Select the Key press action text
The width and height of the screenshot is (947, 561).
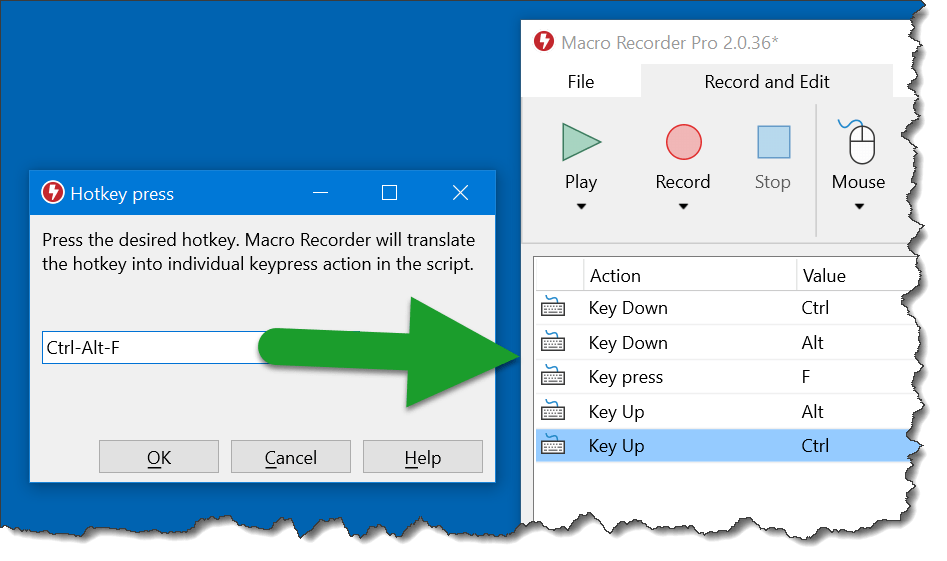point(626,377)
